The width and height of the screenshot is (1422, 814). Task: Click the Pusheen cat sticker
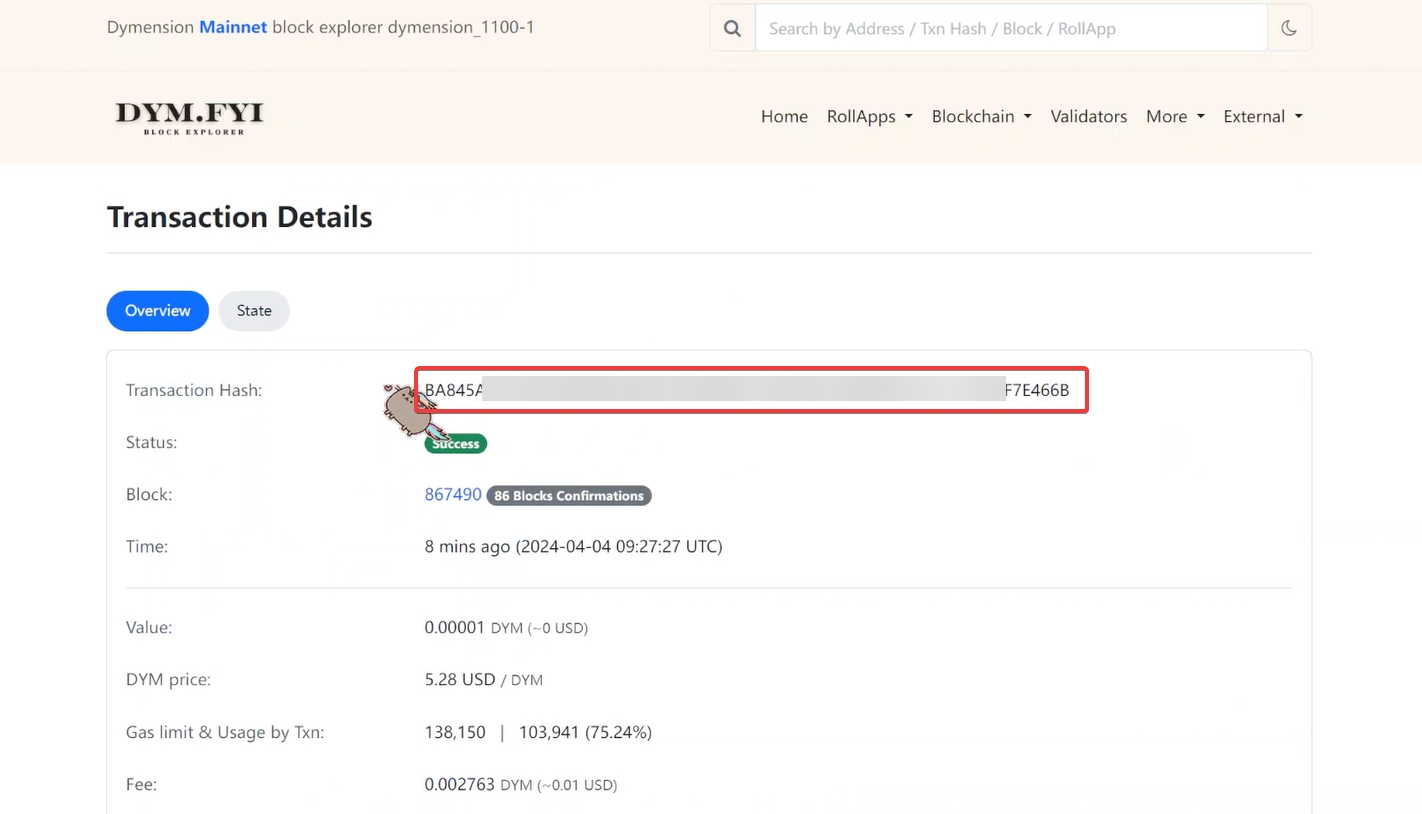(407, 409)
